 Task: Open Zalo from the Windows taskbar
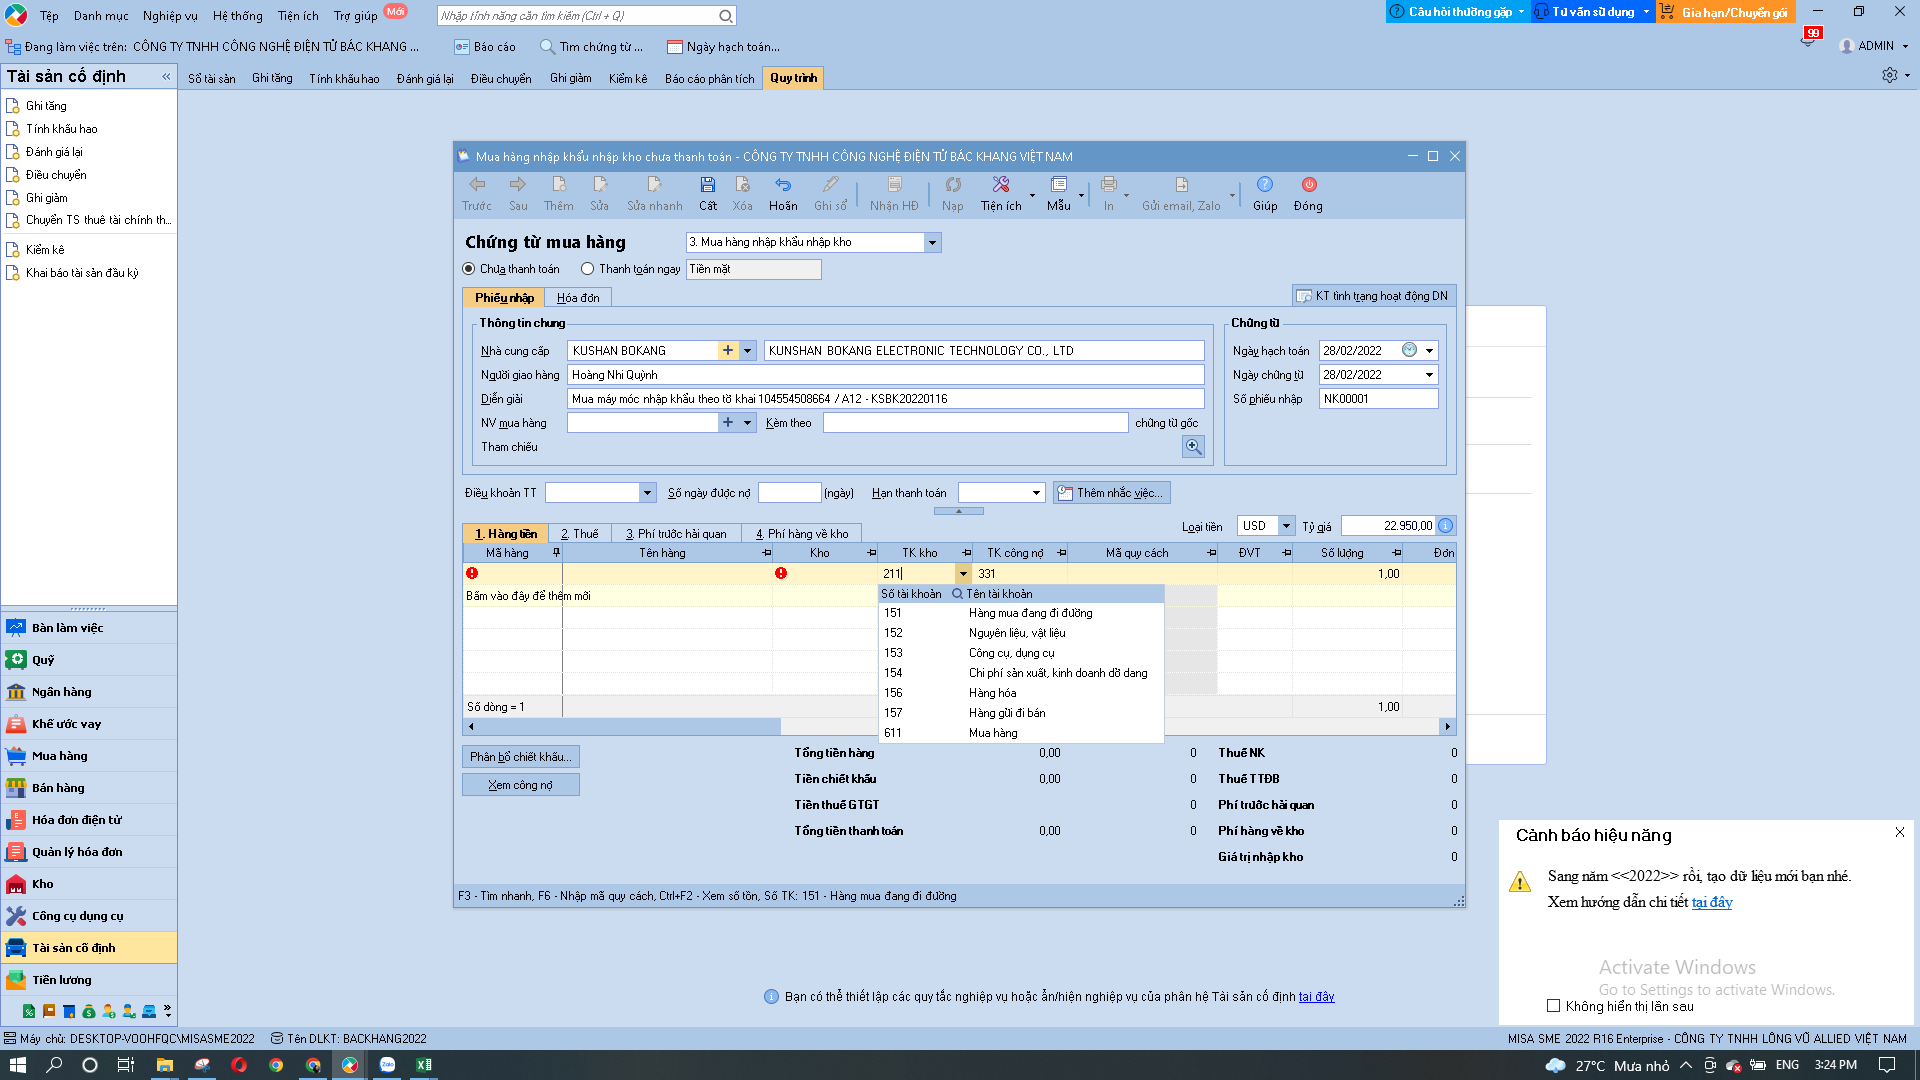(387, 1065)
